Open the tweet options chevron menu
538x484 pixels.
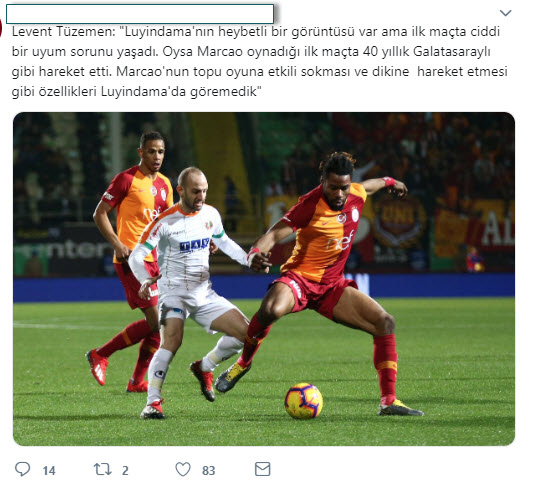pos(505,13)
